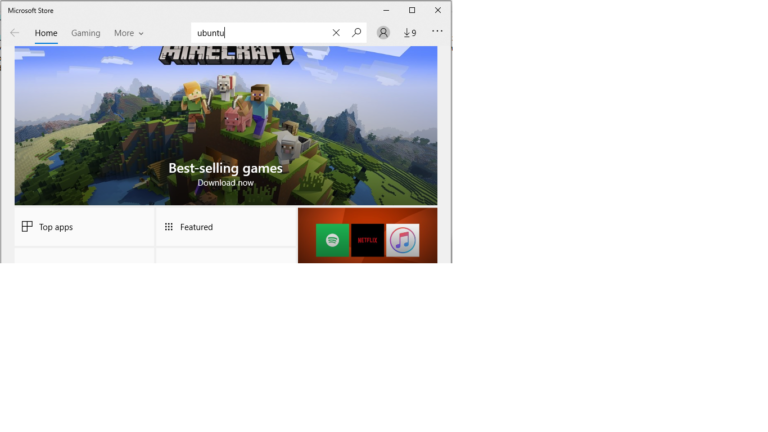Open the See more ellipsis menu
This screenshot has width=768, height=432.
(x=437, y=32)
